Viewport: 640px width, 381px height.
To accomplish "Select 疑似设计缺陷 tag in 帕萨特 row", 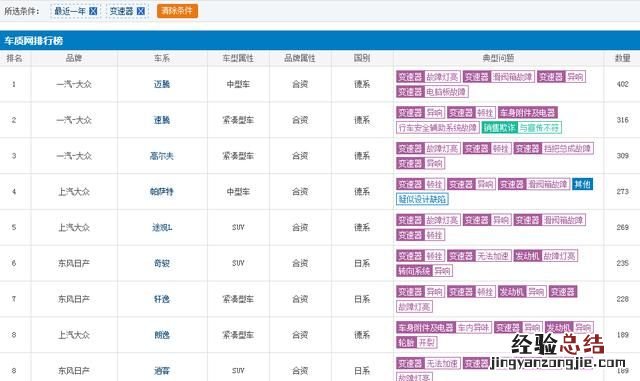I will 422,199.
